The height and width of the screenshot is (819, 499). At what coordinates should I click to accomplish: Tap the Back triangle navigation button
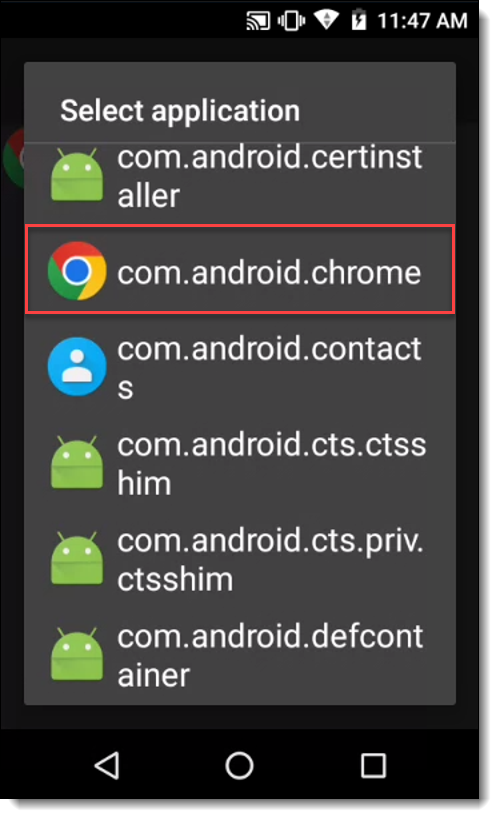(x=107, y=766)
